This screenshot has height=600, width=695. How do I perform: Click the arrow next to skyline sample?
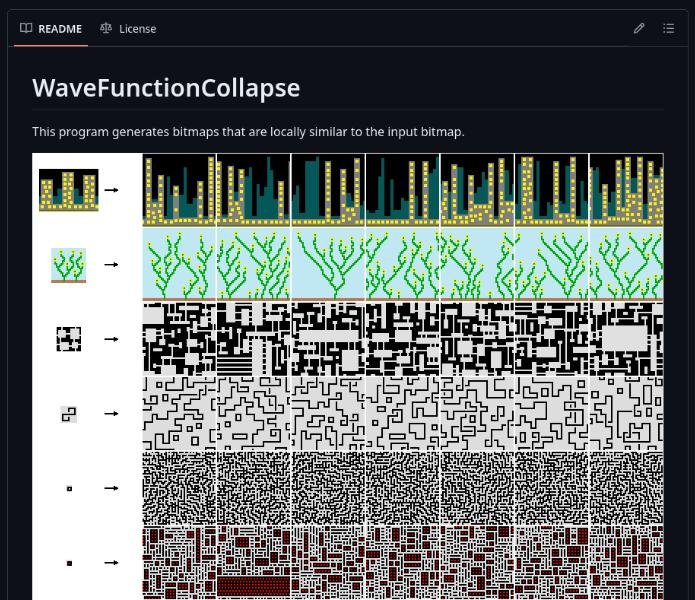click(111, 190)
